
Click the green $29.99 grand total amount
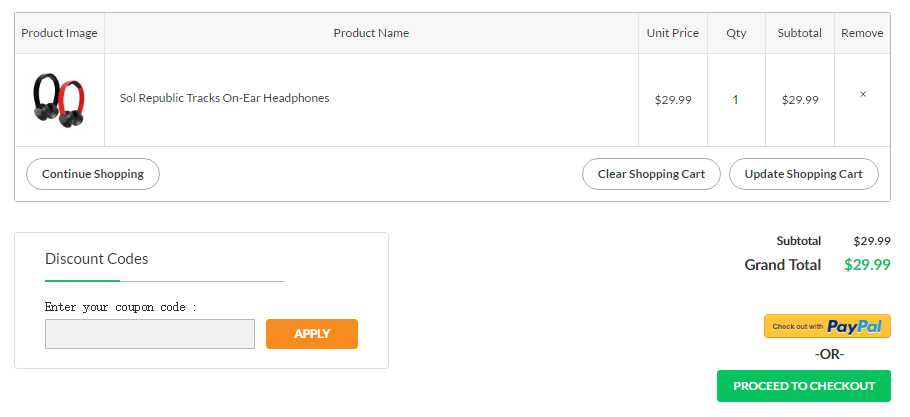point(867,265)
